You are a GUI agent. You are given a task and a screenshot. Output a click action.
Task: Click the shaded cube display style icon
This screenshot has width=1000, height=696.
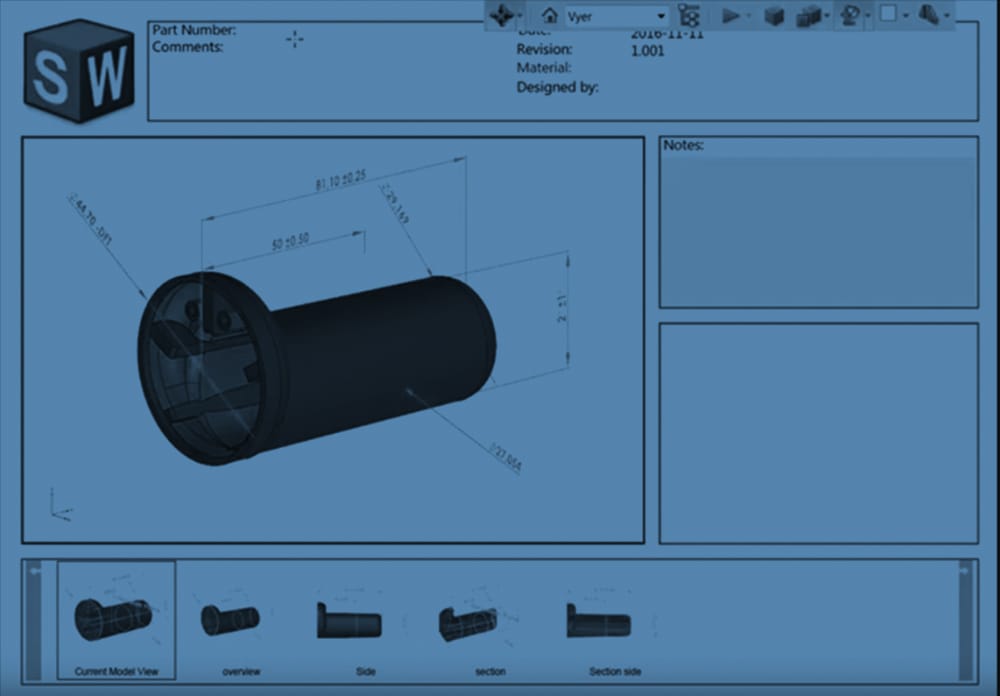coord(773,15)
